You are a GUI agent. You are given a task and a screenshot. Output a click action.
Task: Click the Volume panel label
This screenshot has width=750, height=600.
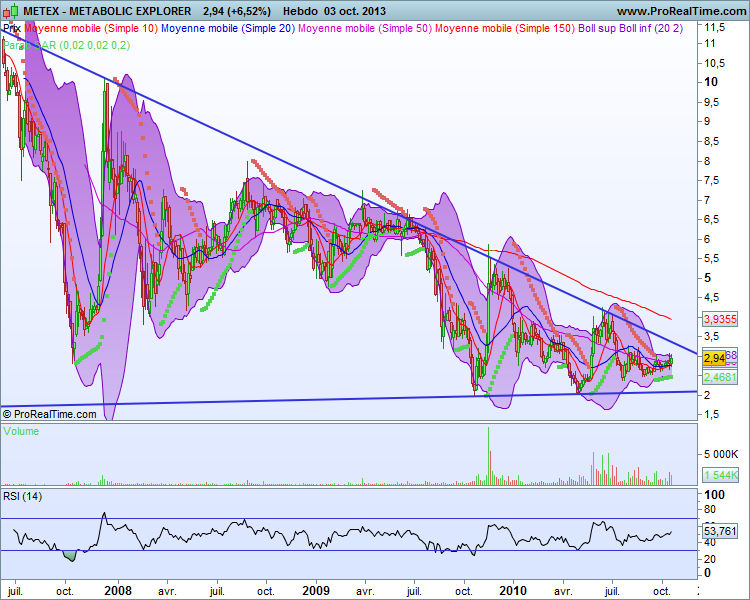coord(21,431)
